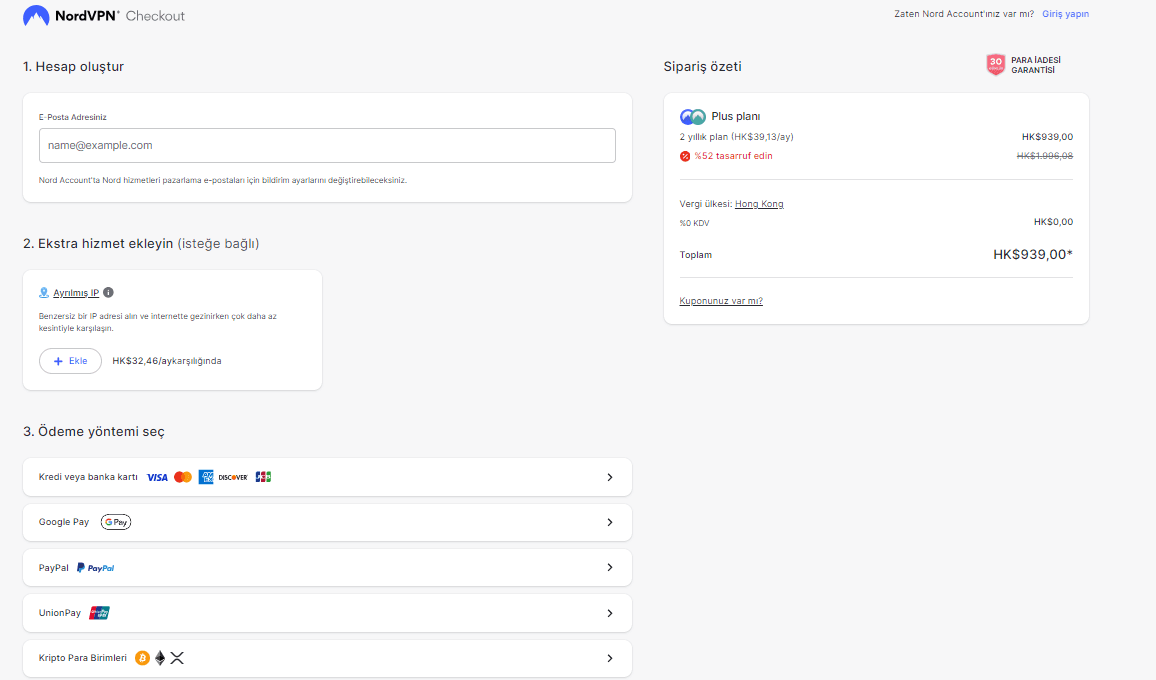Viewport: 1156px width, 680px height.
Task: Focus the E-Posta Adresiniz email field
Action: 327,145
